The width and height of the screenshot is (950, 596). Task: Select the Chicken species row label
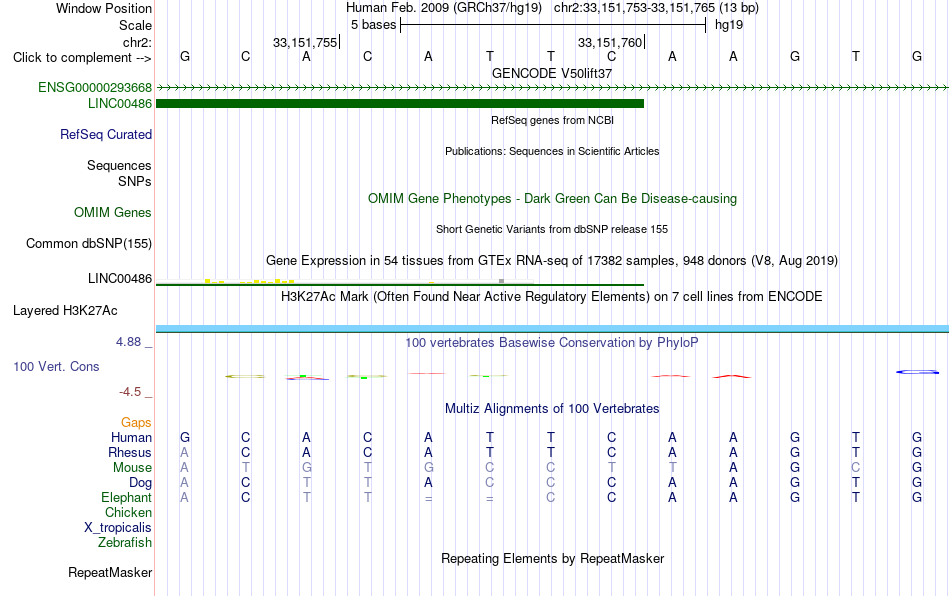click(x=128, y=512)
